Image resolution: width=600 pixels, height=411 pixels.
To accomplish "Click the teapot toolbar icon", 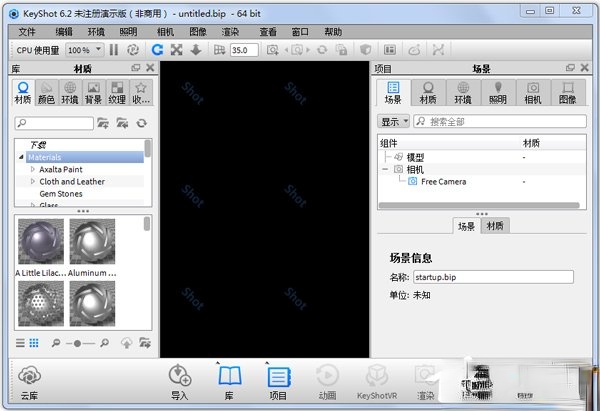I will tap(414, 50).
